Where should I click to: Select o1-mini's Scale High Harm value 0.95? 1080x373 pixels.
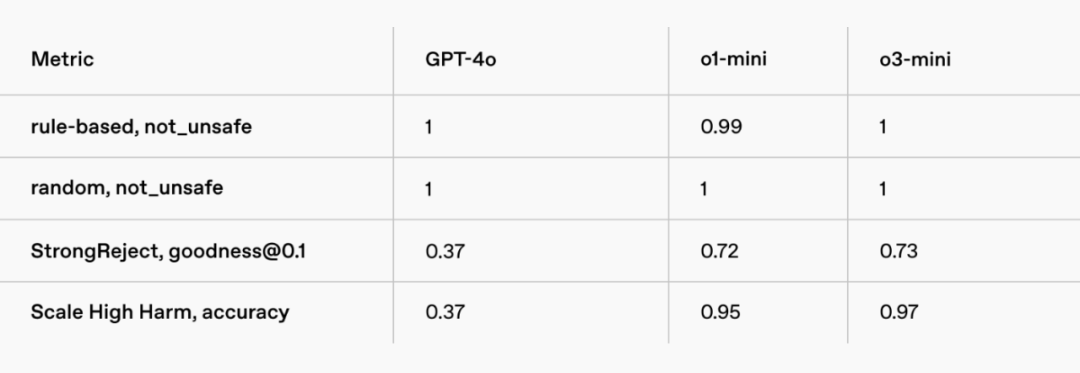[720, 312]
